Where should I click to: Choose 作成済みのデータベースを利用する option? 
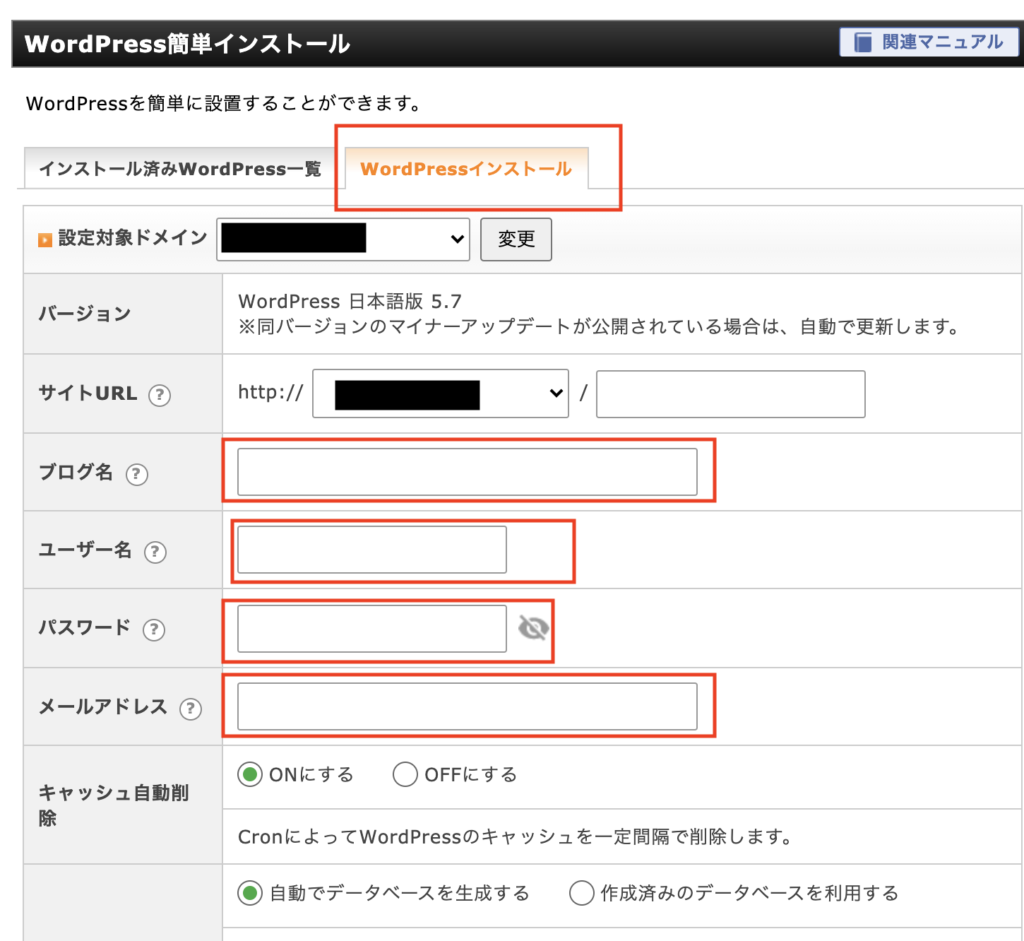581,893
